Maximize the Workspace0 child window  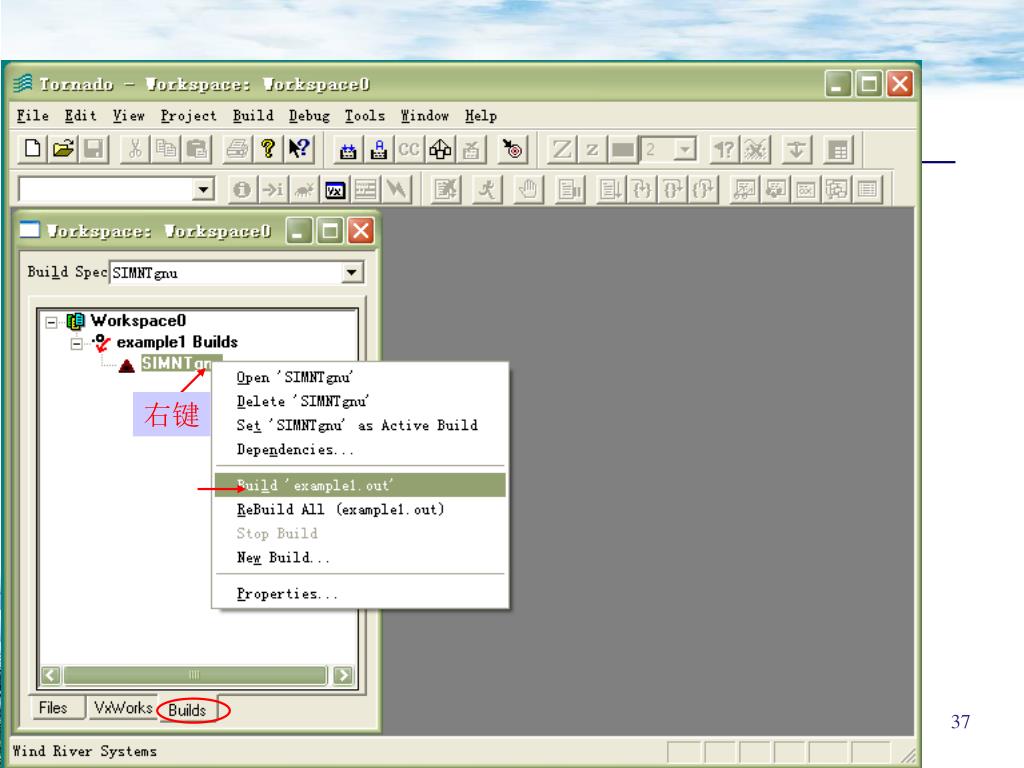click(330, 231)
